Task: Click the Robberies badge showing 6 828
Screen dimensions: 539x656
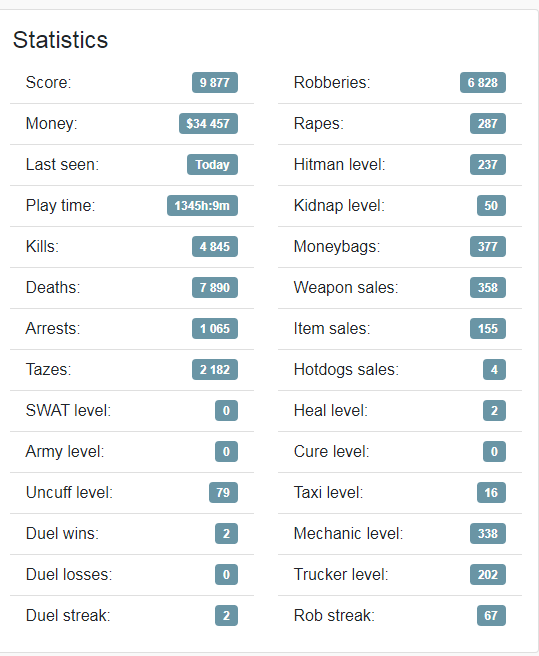Action: (x=483, y=82)
